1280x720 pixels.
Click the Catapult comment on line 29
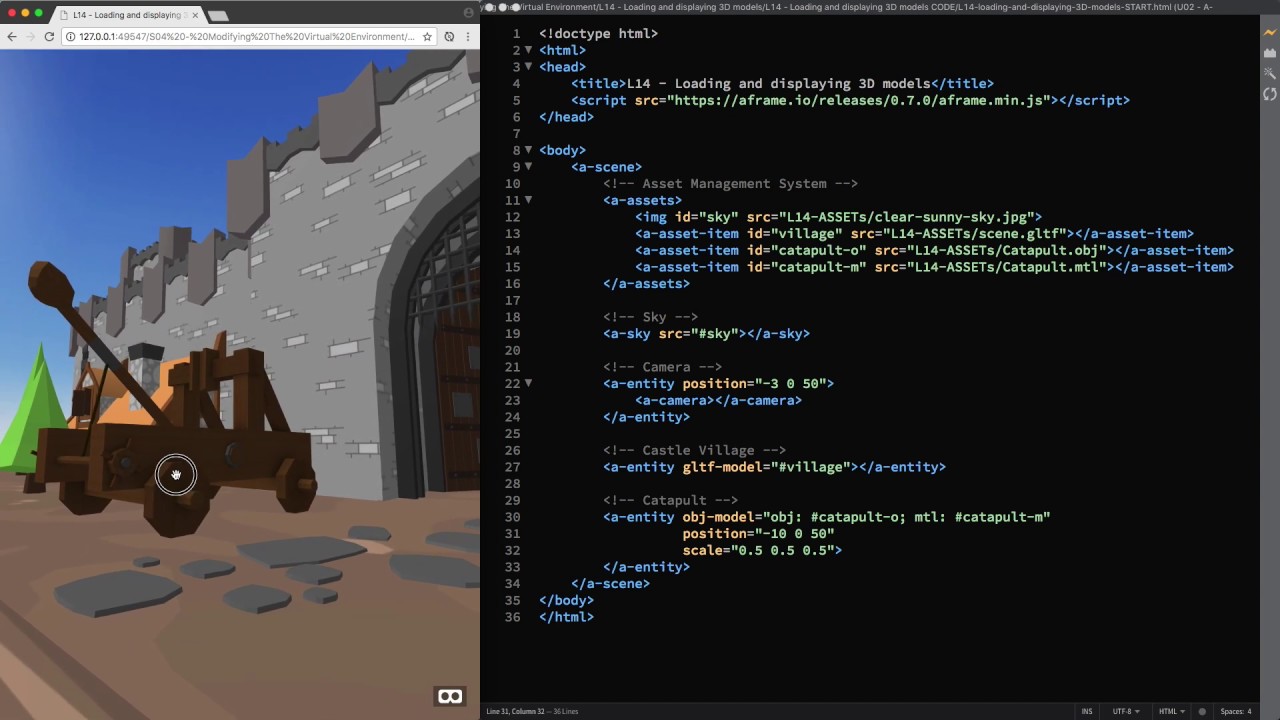tap(670, 501)
